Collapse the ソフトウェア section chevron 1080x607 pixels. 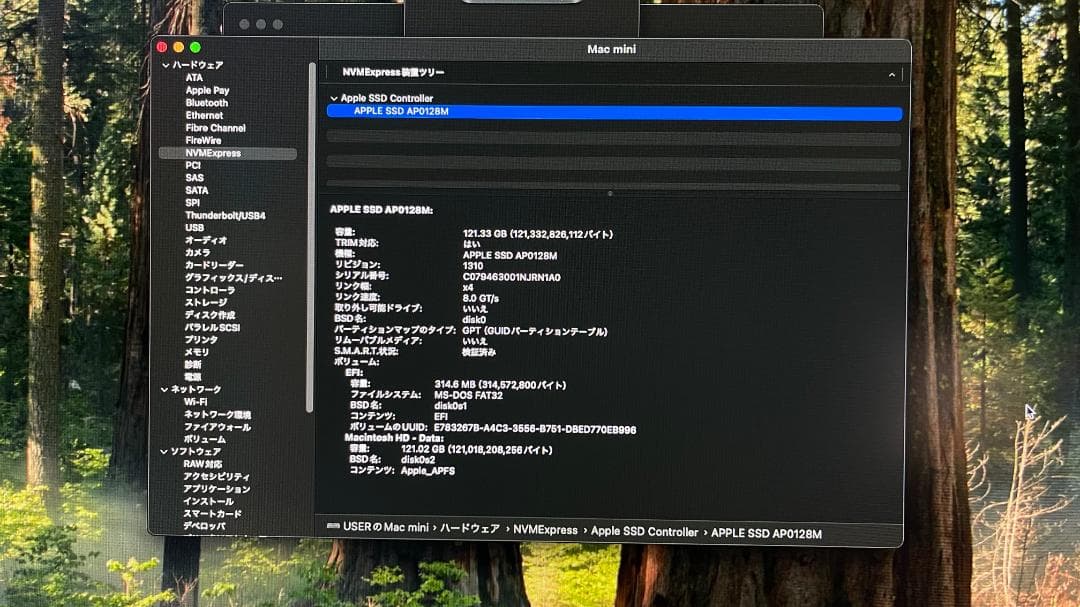coord(164,452)
